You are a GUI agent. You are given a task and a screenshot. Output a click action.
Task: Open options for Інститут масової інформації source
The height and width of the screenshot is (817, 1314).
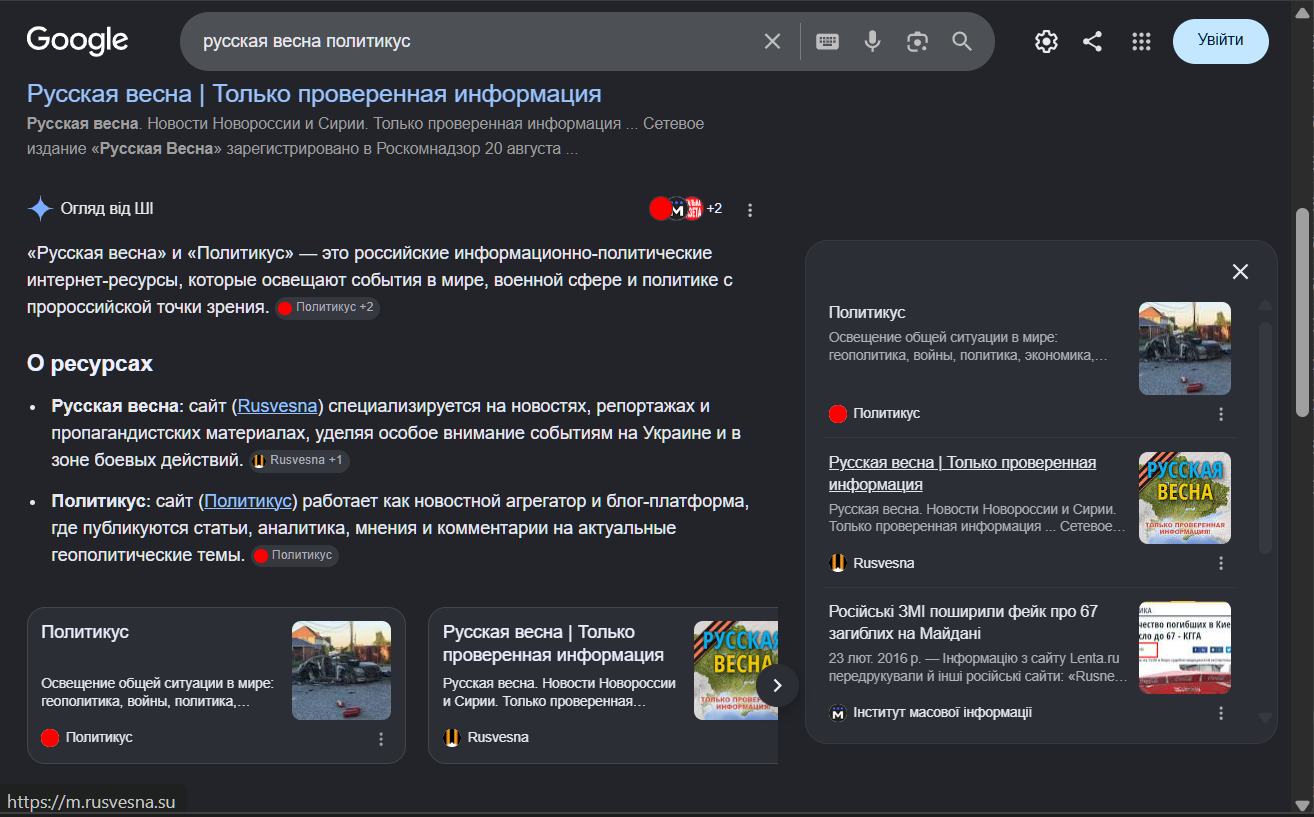pos(1221,713)
